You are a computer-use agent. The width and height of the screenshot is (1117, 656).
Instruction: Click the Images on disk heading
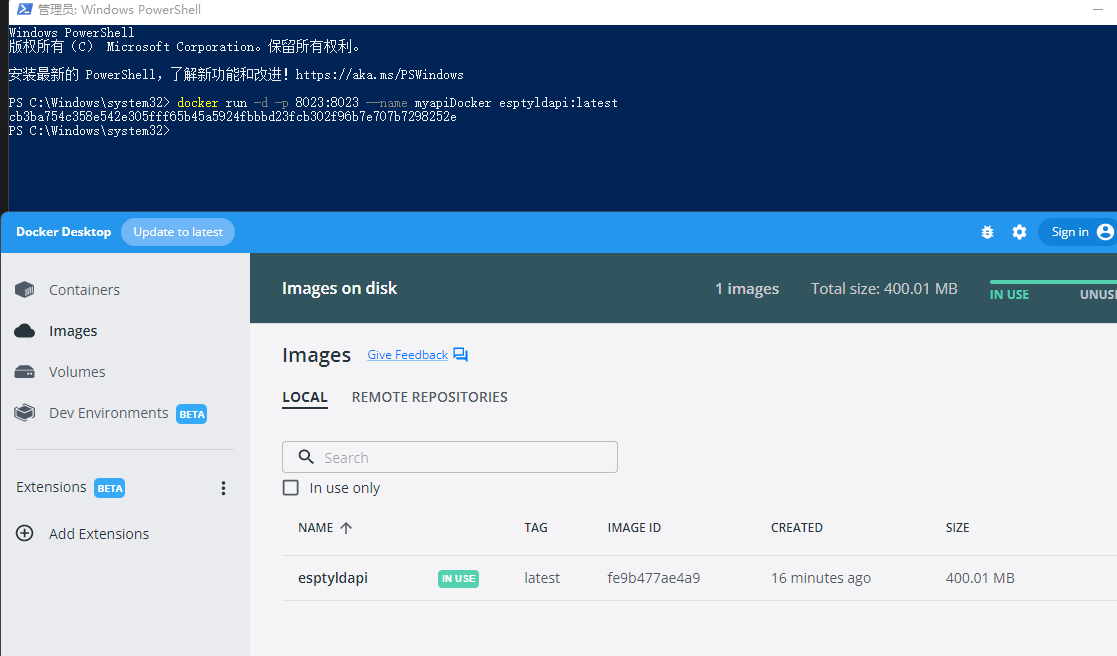339,288
